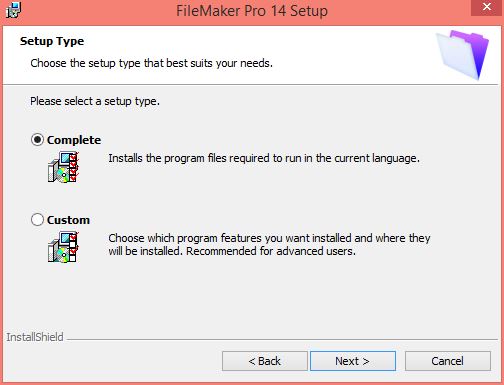Click the bold Complete label text
The height and width of the screenshot is (385, 504).
[x=74, y=140]
